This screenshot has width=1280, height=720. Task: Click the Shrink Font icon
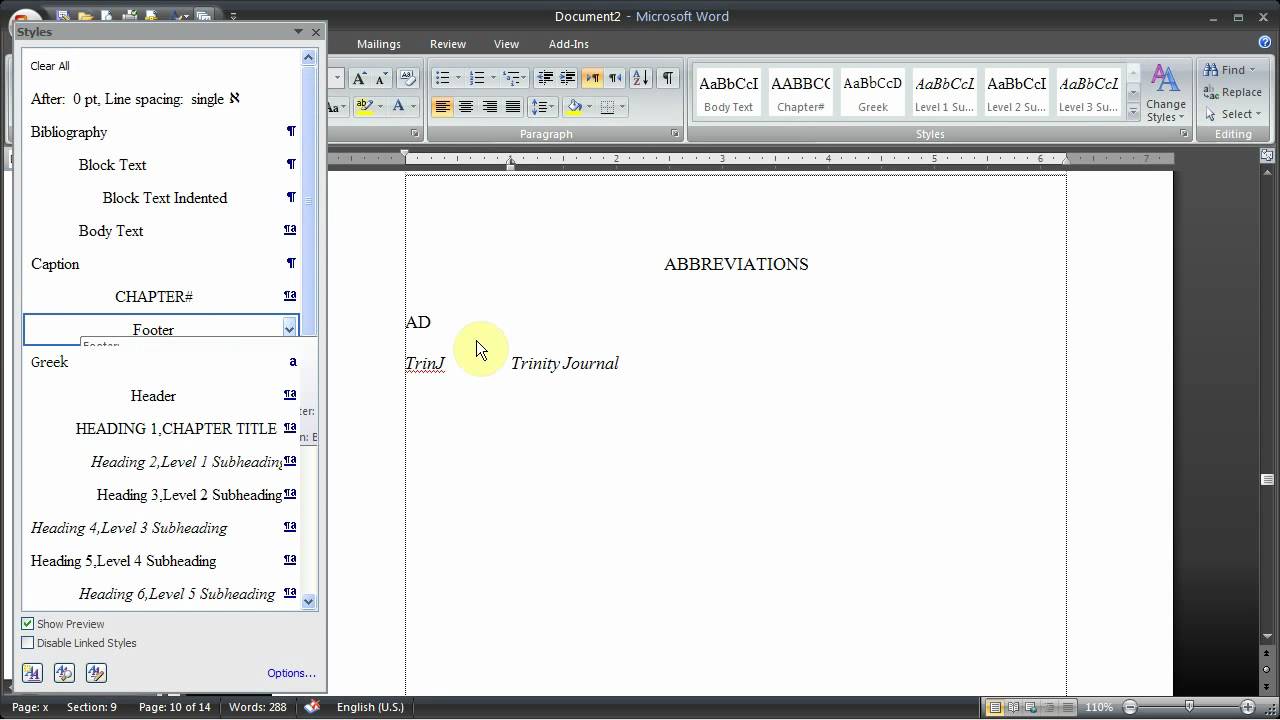pos(381,78)
